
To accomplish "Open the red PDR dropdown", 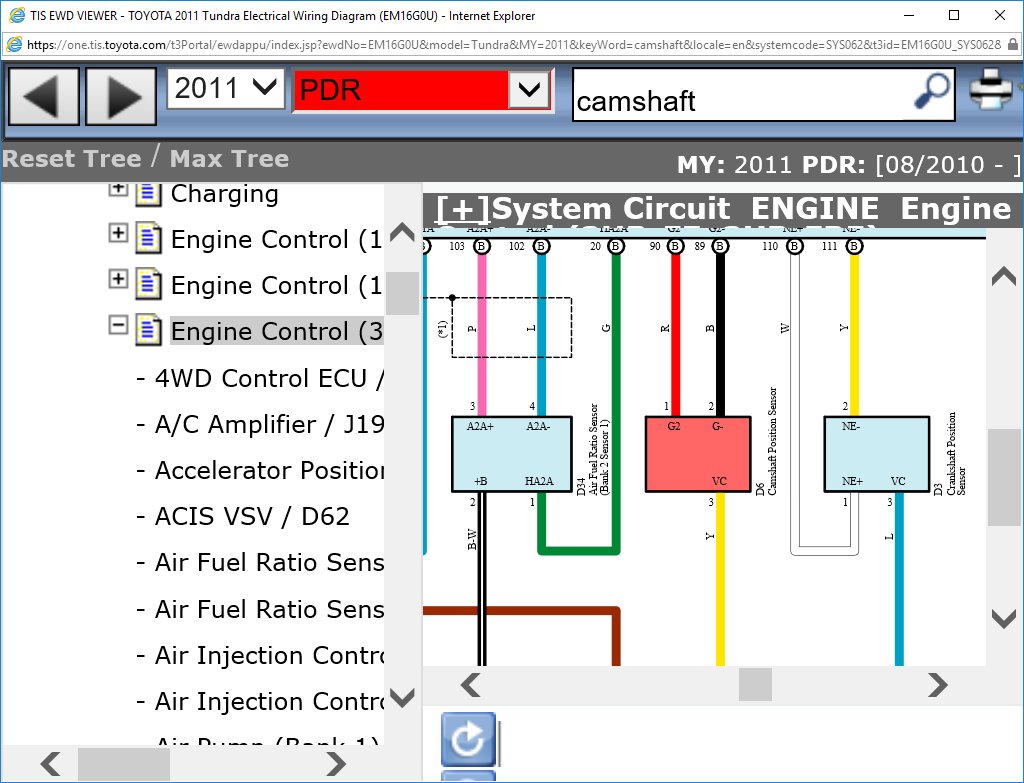I will pos(423,90).
